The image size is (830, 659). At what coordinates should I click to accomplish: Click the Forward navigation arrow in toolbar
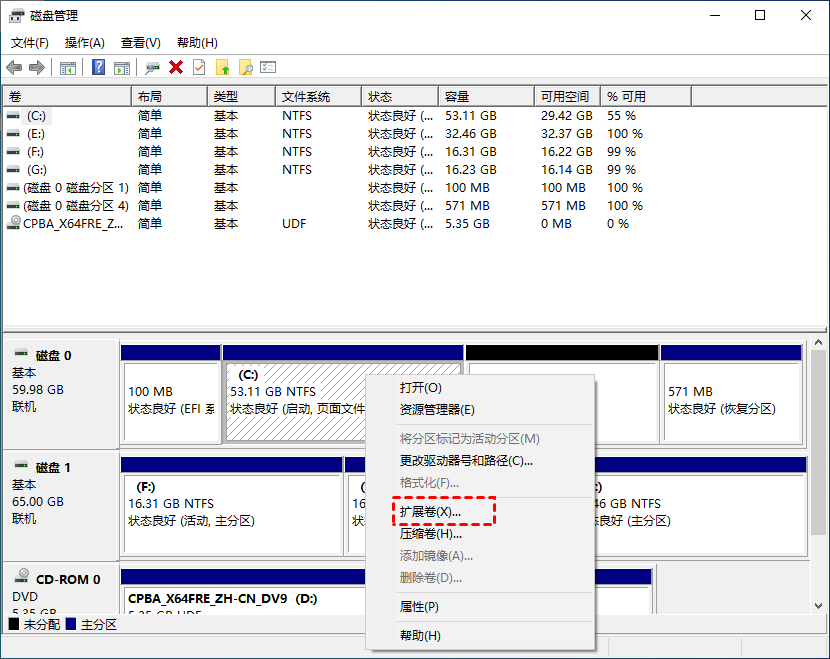coord(36,67)
